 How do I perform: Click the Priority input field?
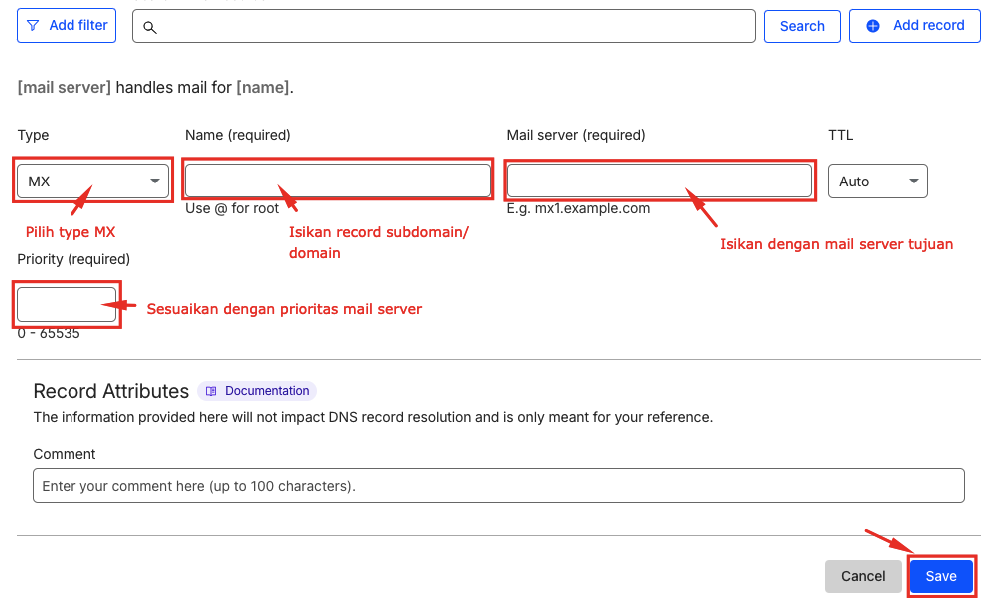66,302
